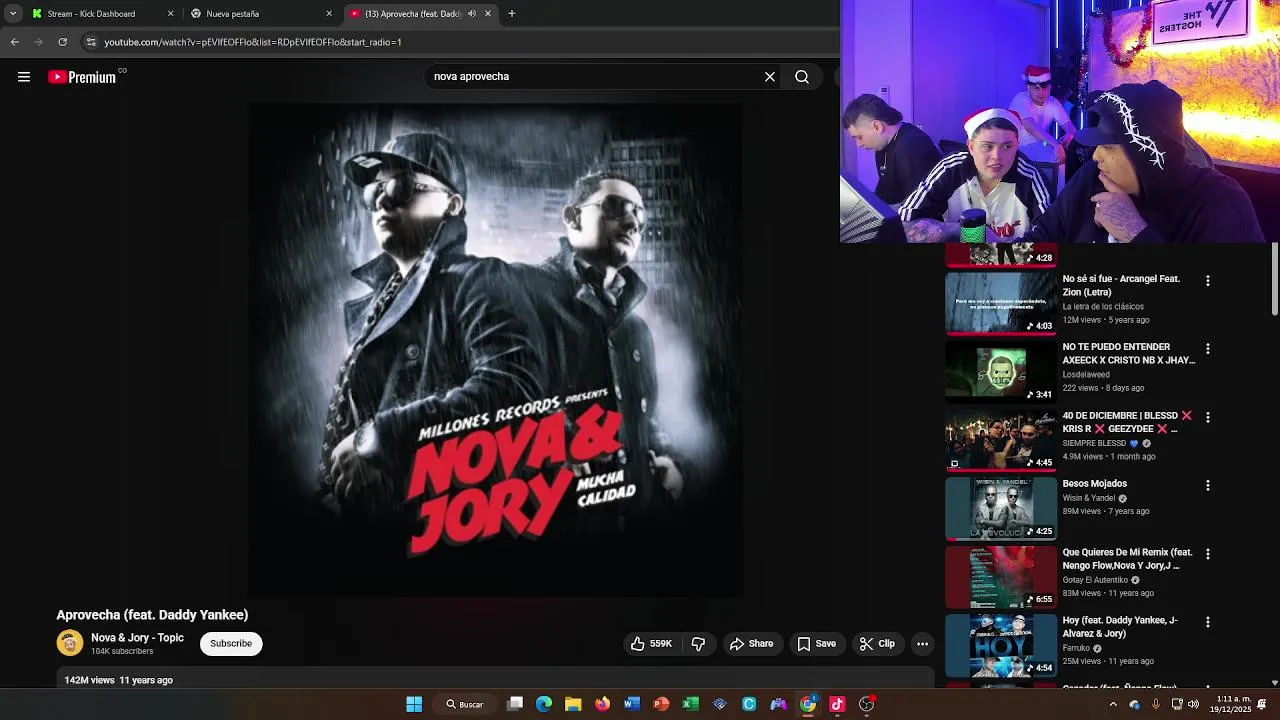Go back in browser history
The height and width of the screenshot is (720, 1280).
(x=14, y=42)
